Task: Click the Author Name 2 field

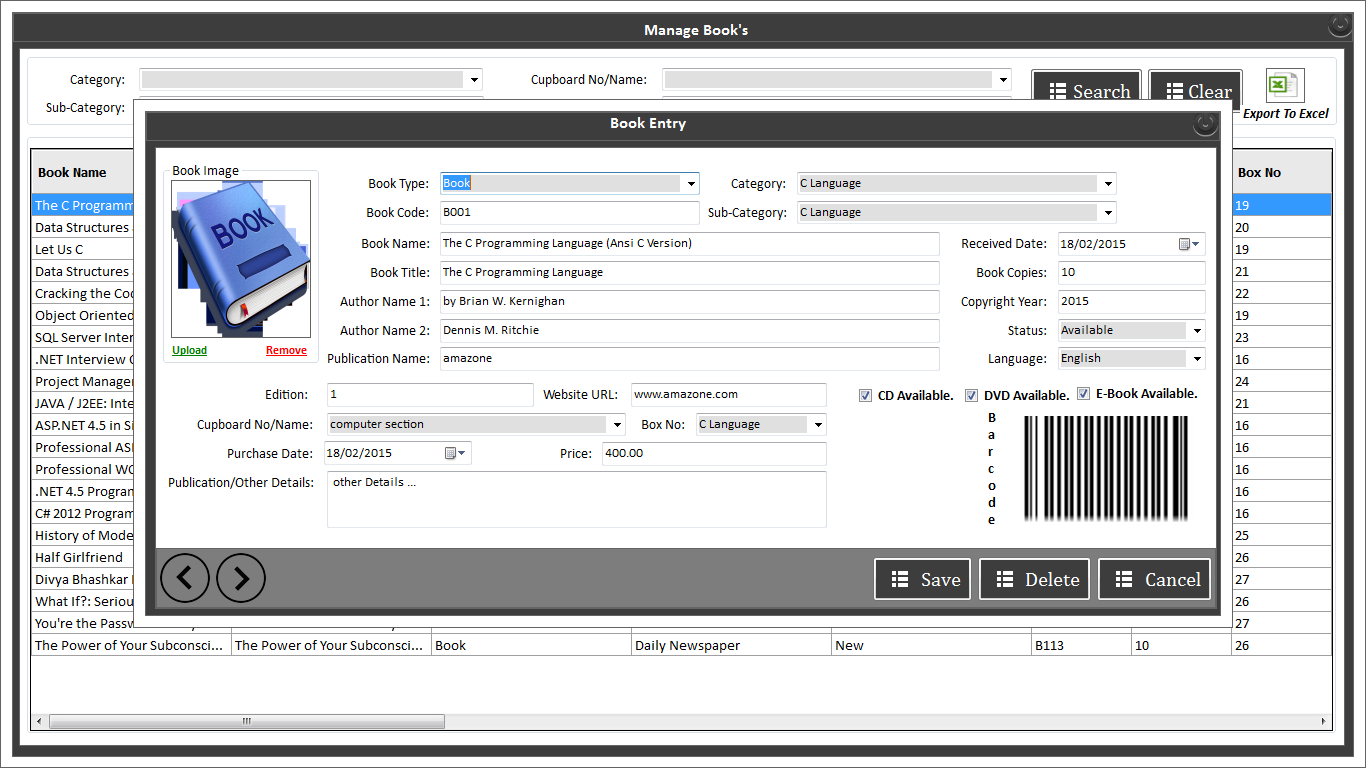Action: pyautogui.click(x=690, y=331)
